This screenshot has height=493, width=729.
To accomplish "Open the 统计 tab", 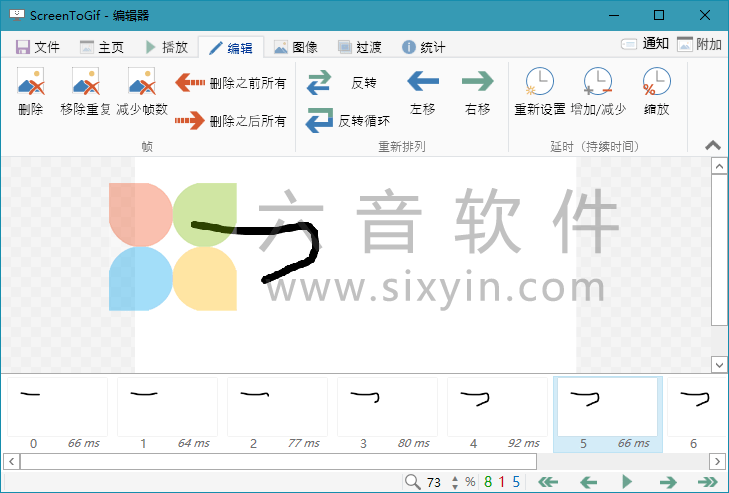I will [x=424, y=47].
